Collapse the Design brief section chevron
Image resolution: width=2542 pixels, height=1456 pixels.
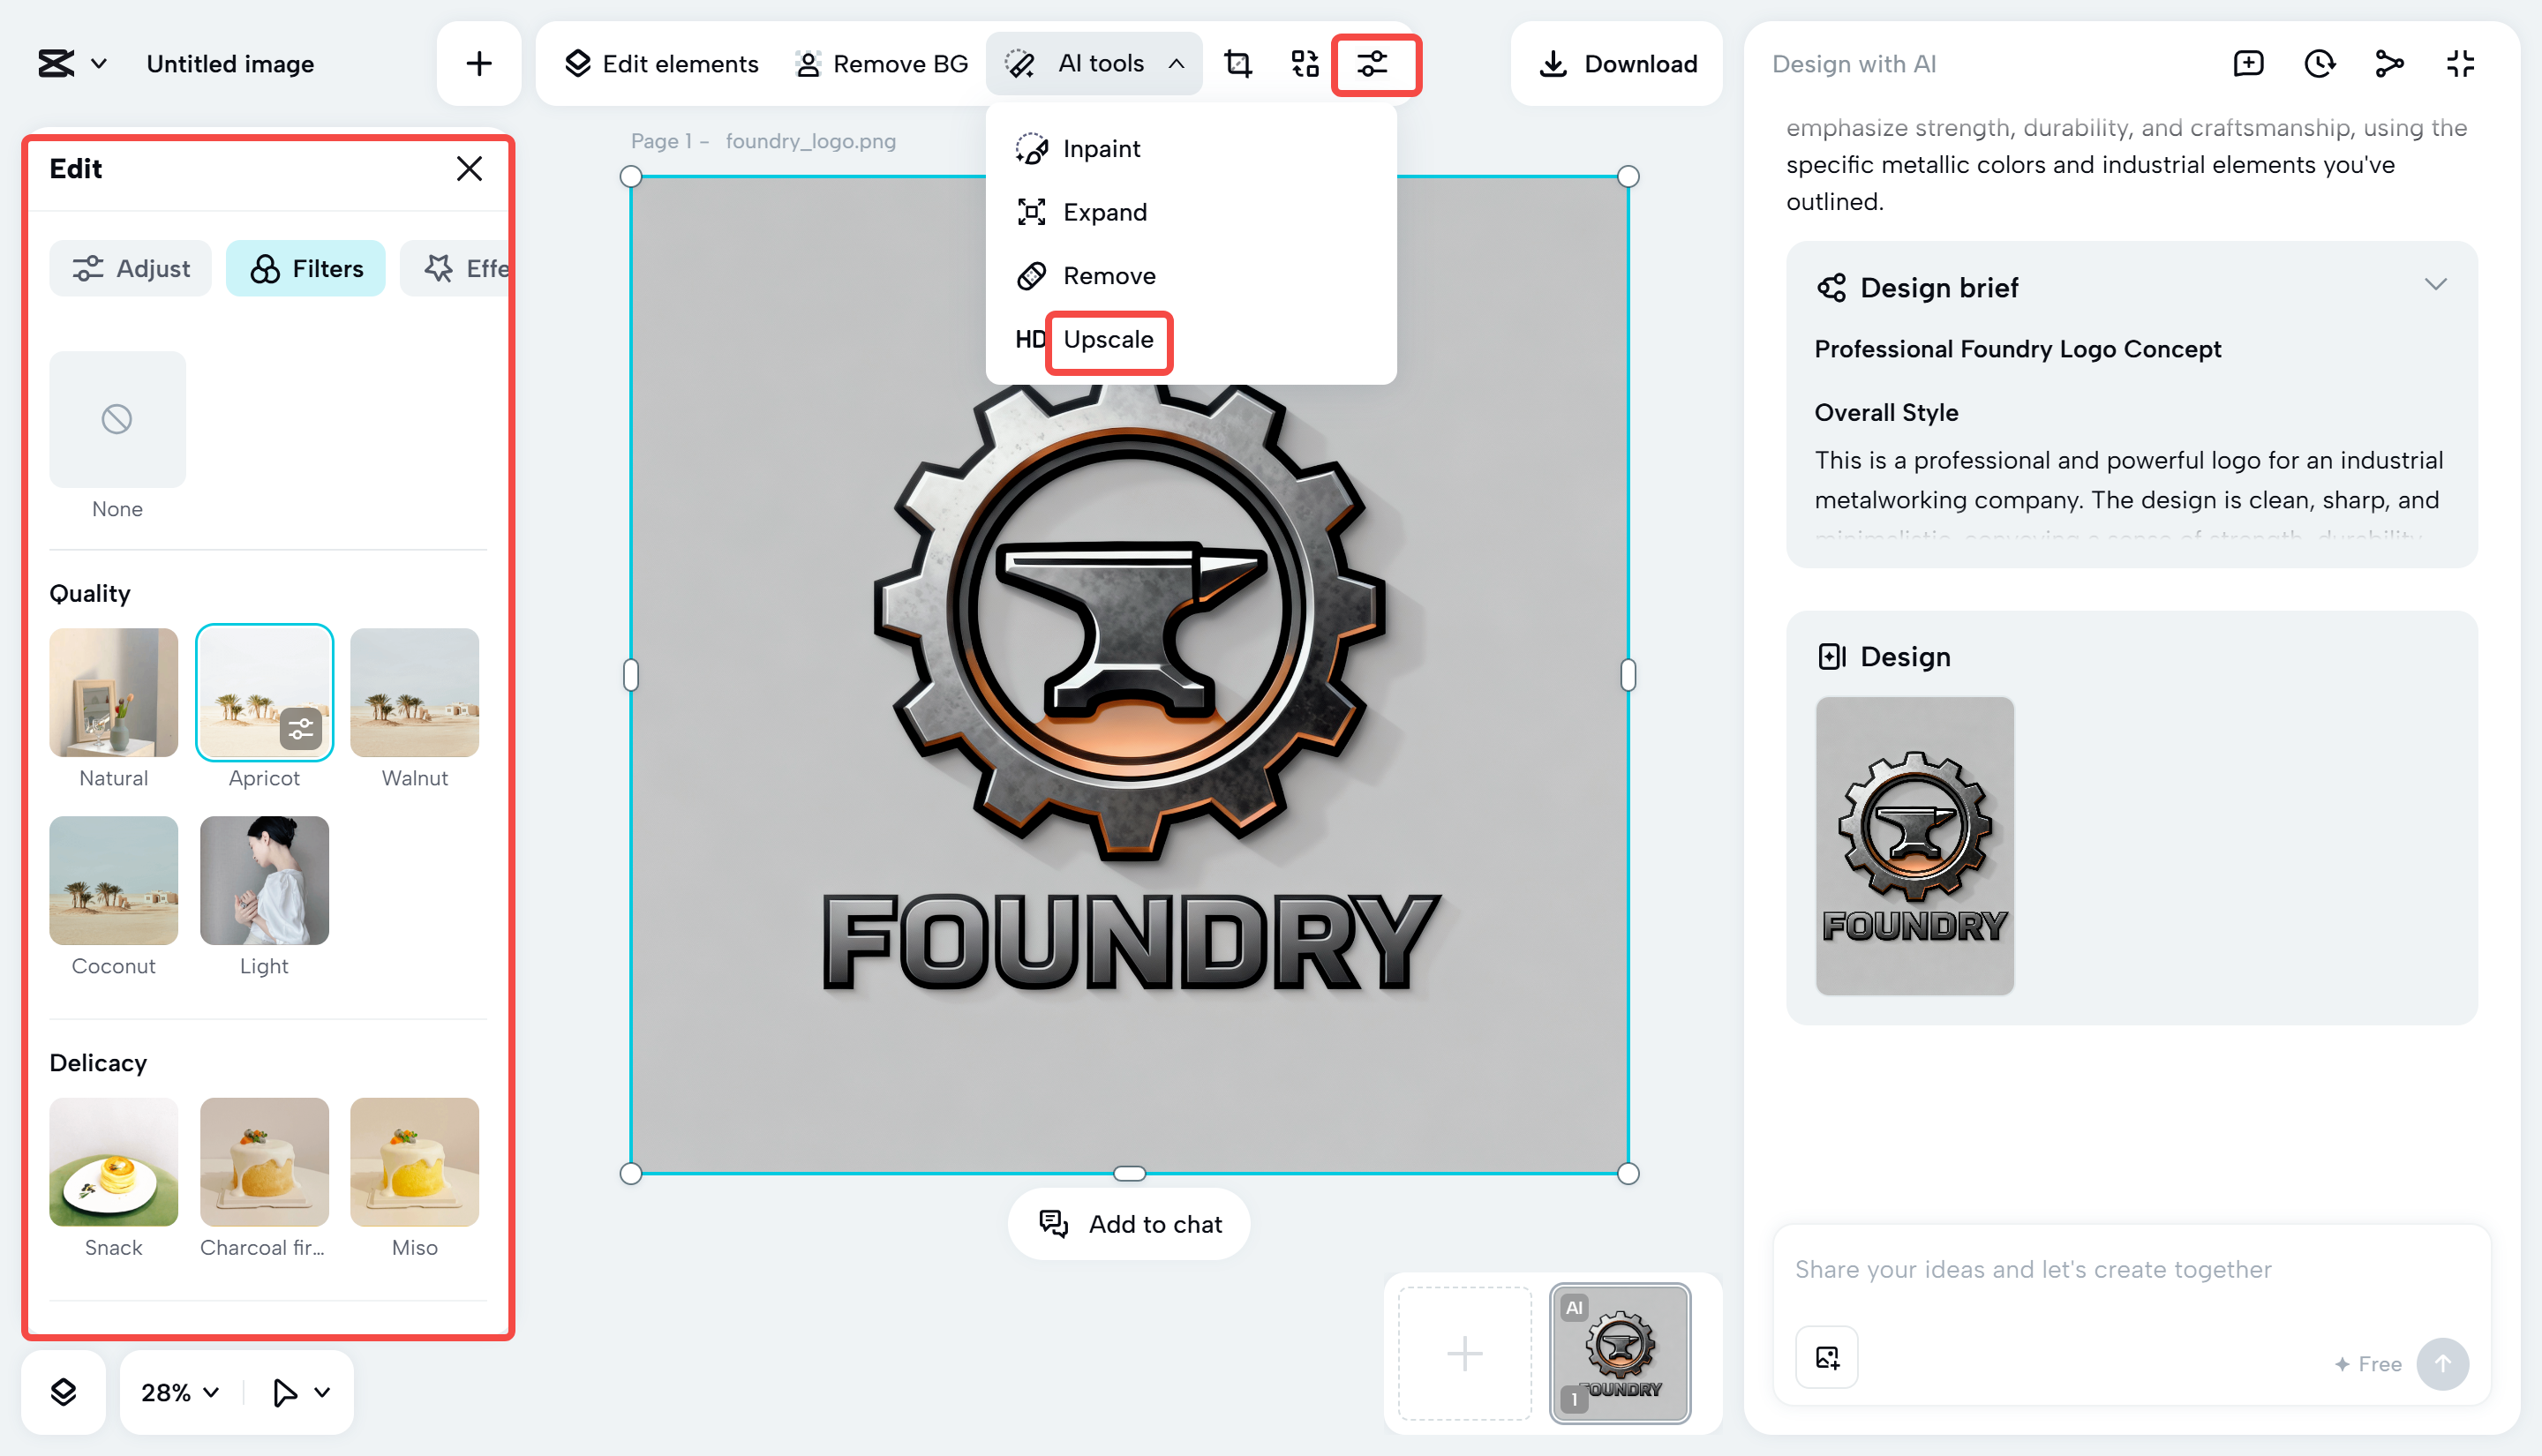pyautogui.click(x=2435, y=285)
